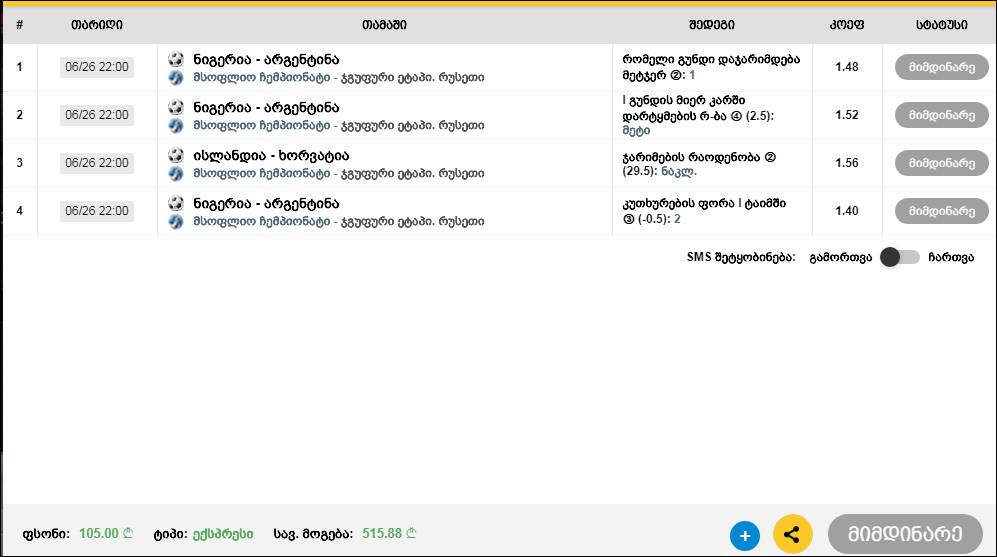Click the soccer ball icon in row 3 ისლანდია - ხორვატია

point(176,155)
